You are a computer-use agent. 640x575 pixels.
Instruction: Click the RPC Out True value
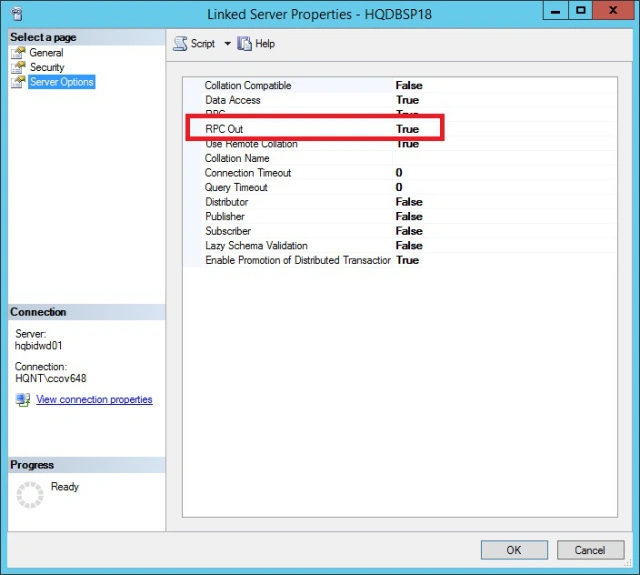(x=407, y=129)
